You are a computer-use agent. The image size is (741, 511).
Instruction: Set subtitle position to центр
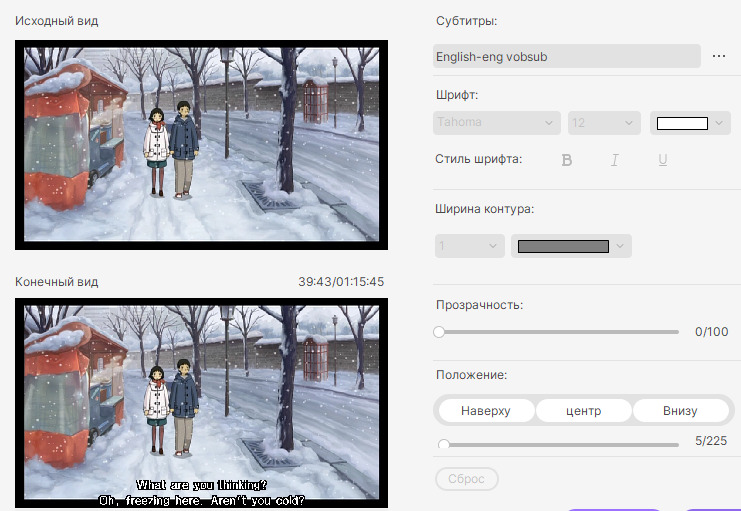(x=583, y=411)
